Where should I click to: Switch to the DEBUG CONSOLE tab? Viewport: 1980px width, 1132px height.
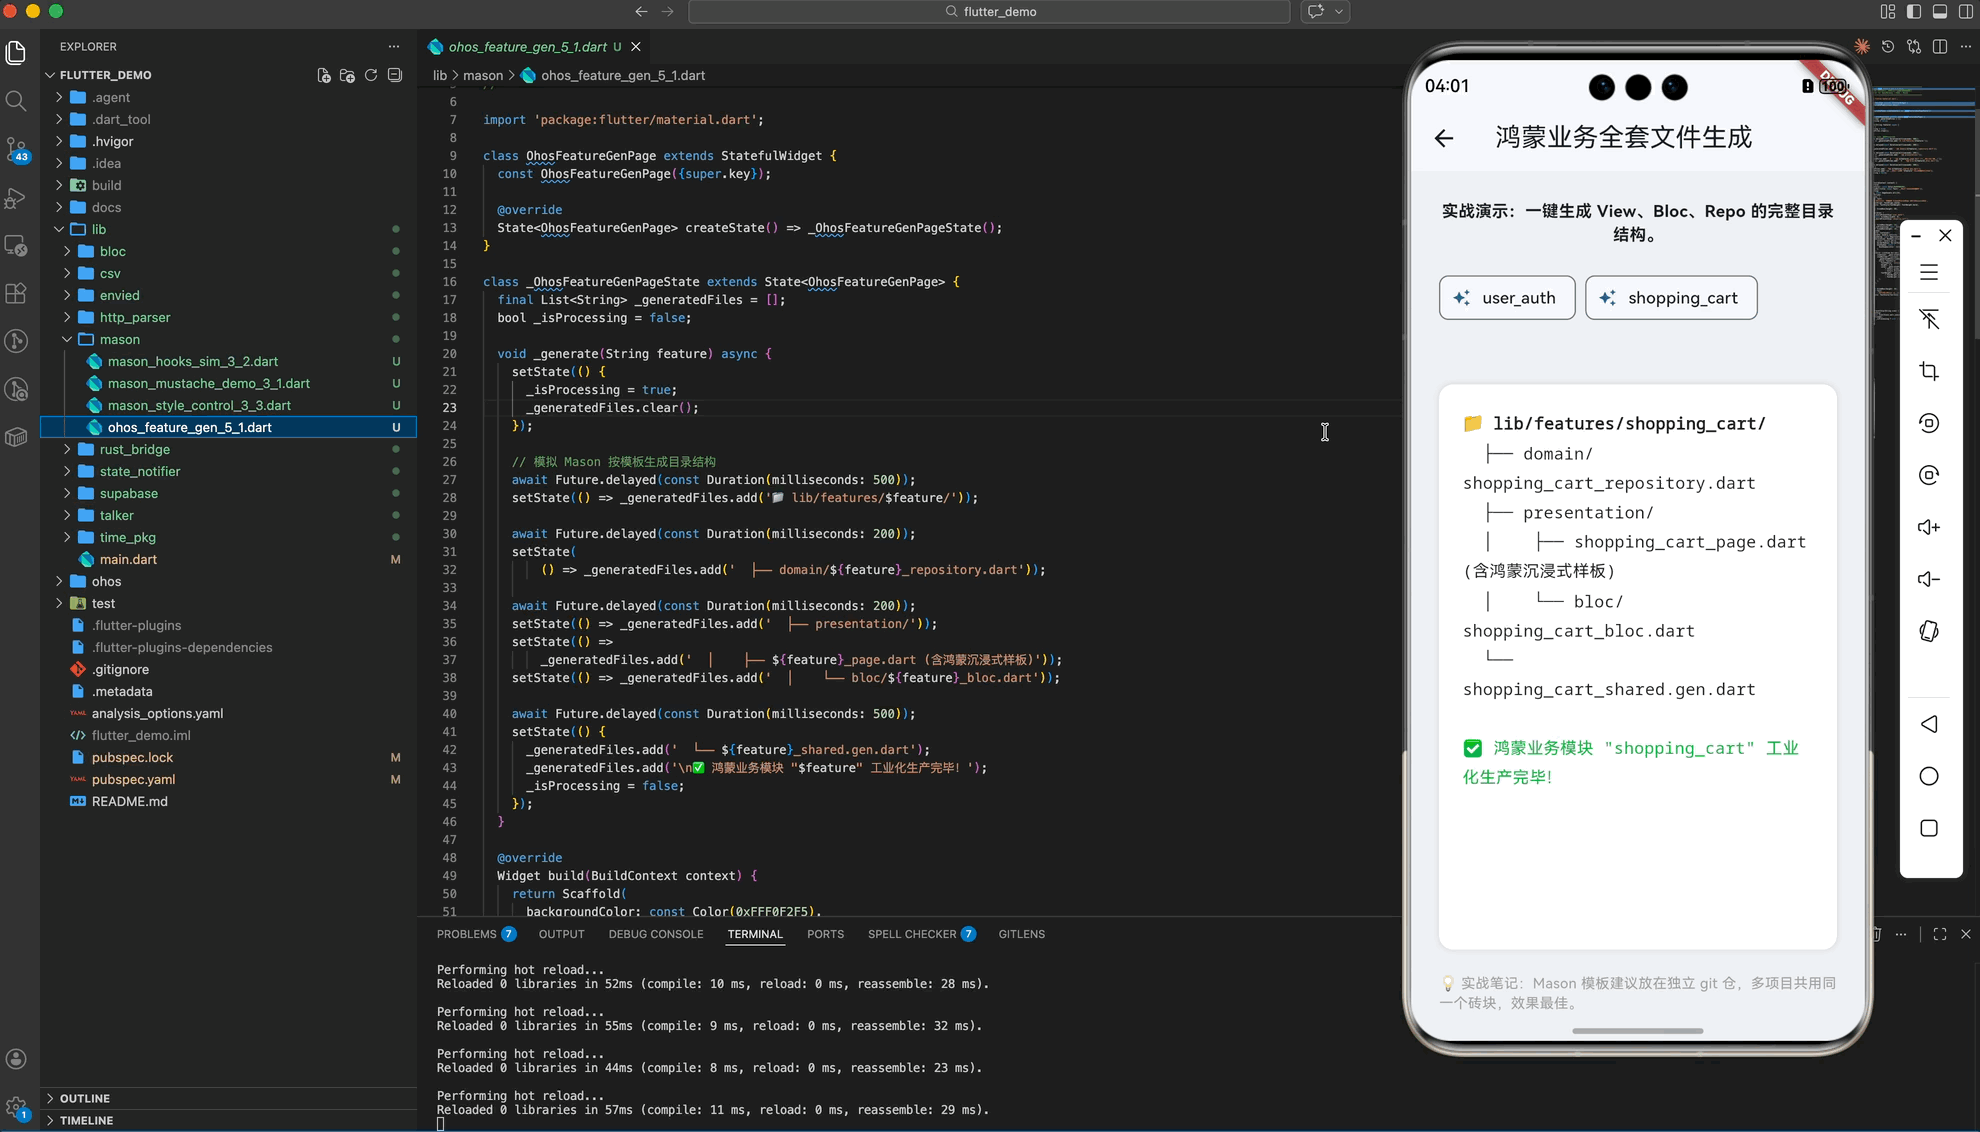655,934
